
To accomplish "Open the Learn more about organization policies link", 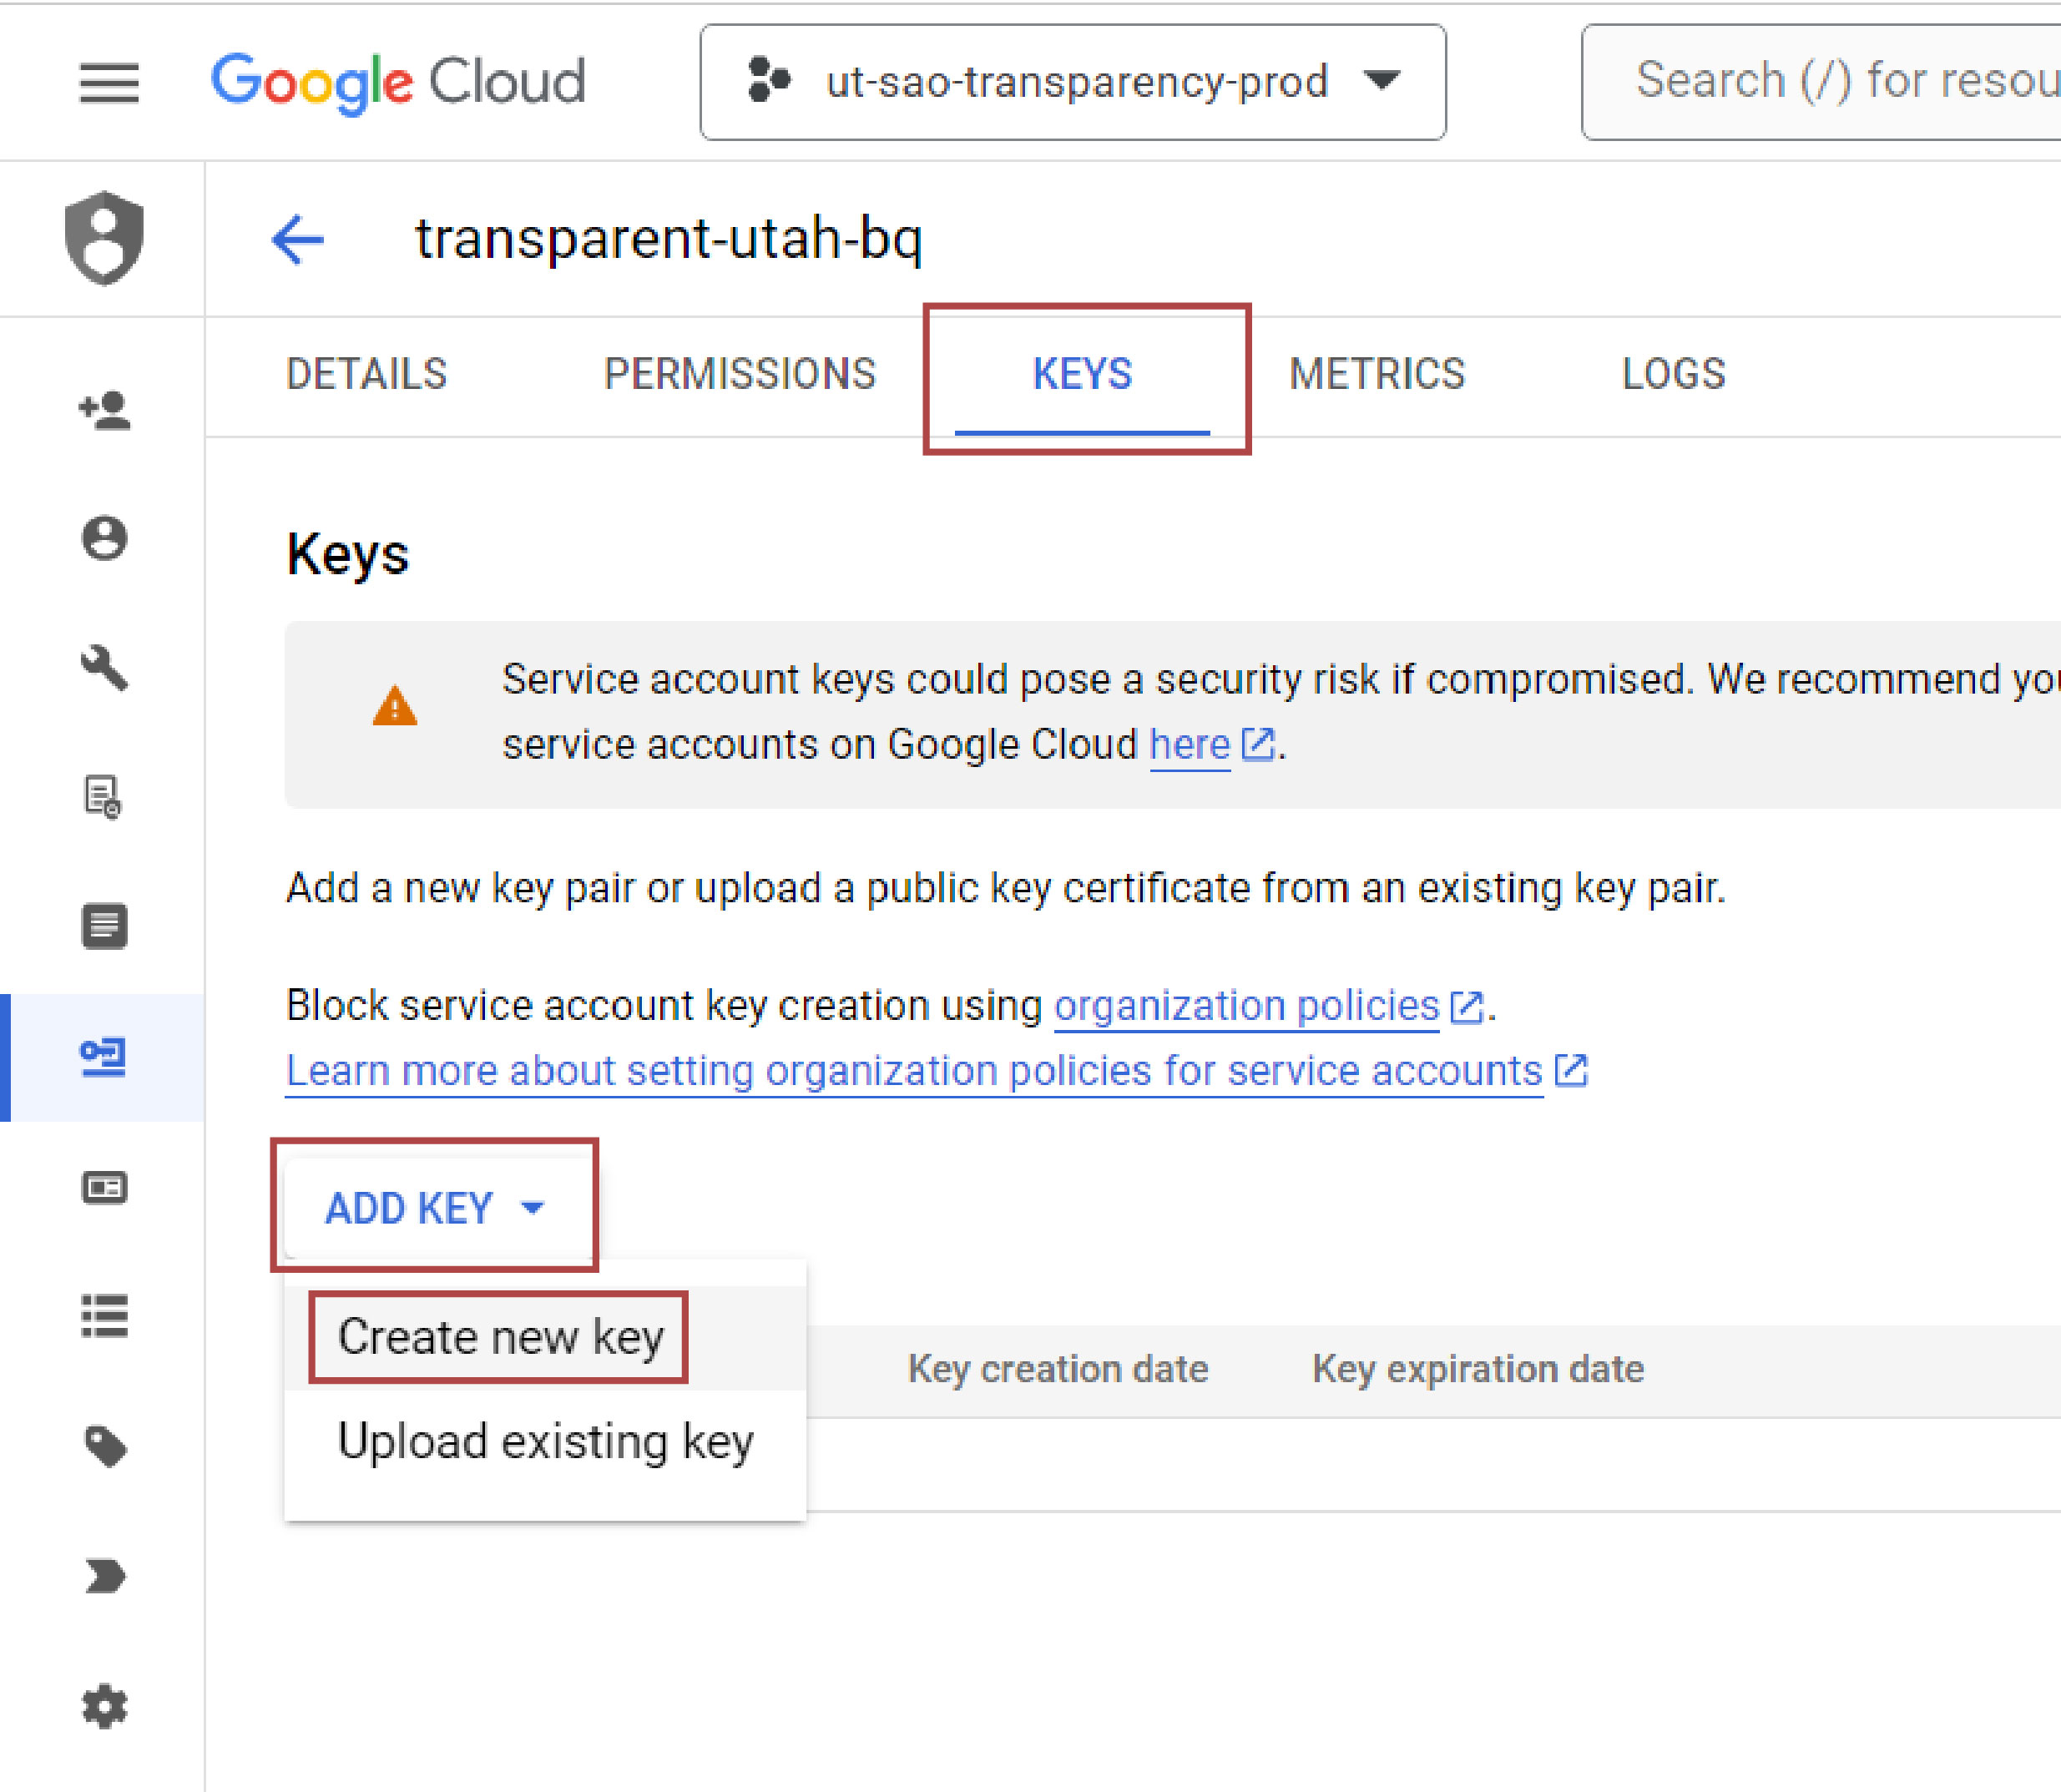I will coord(914,1071).
